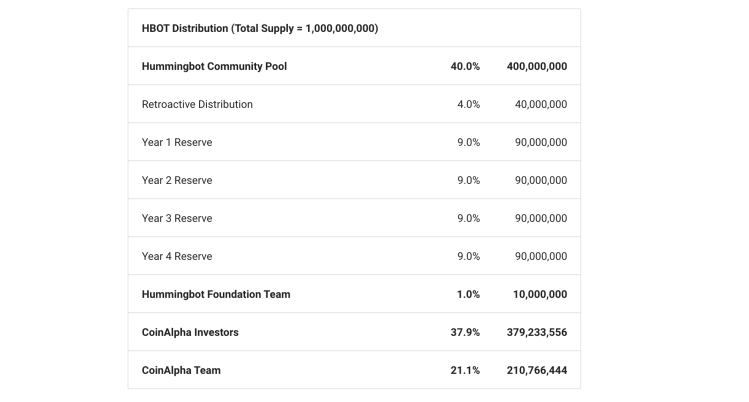The image size is (749, 402).
Task: Select the Year 3 Reserve label
Action: (177, 218)
